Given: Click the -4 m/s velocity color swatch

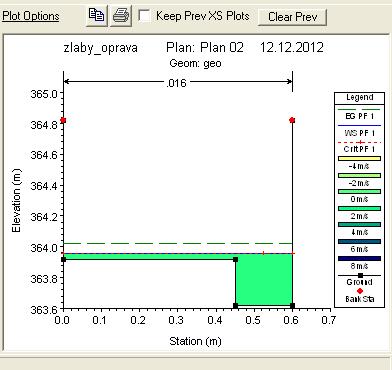Looking at the screenshot, I should click(359, 159).
